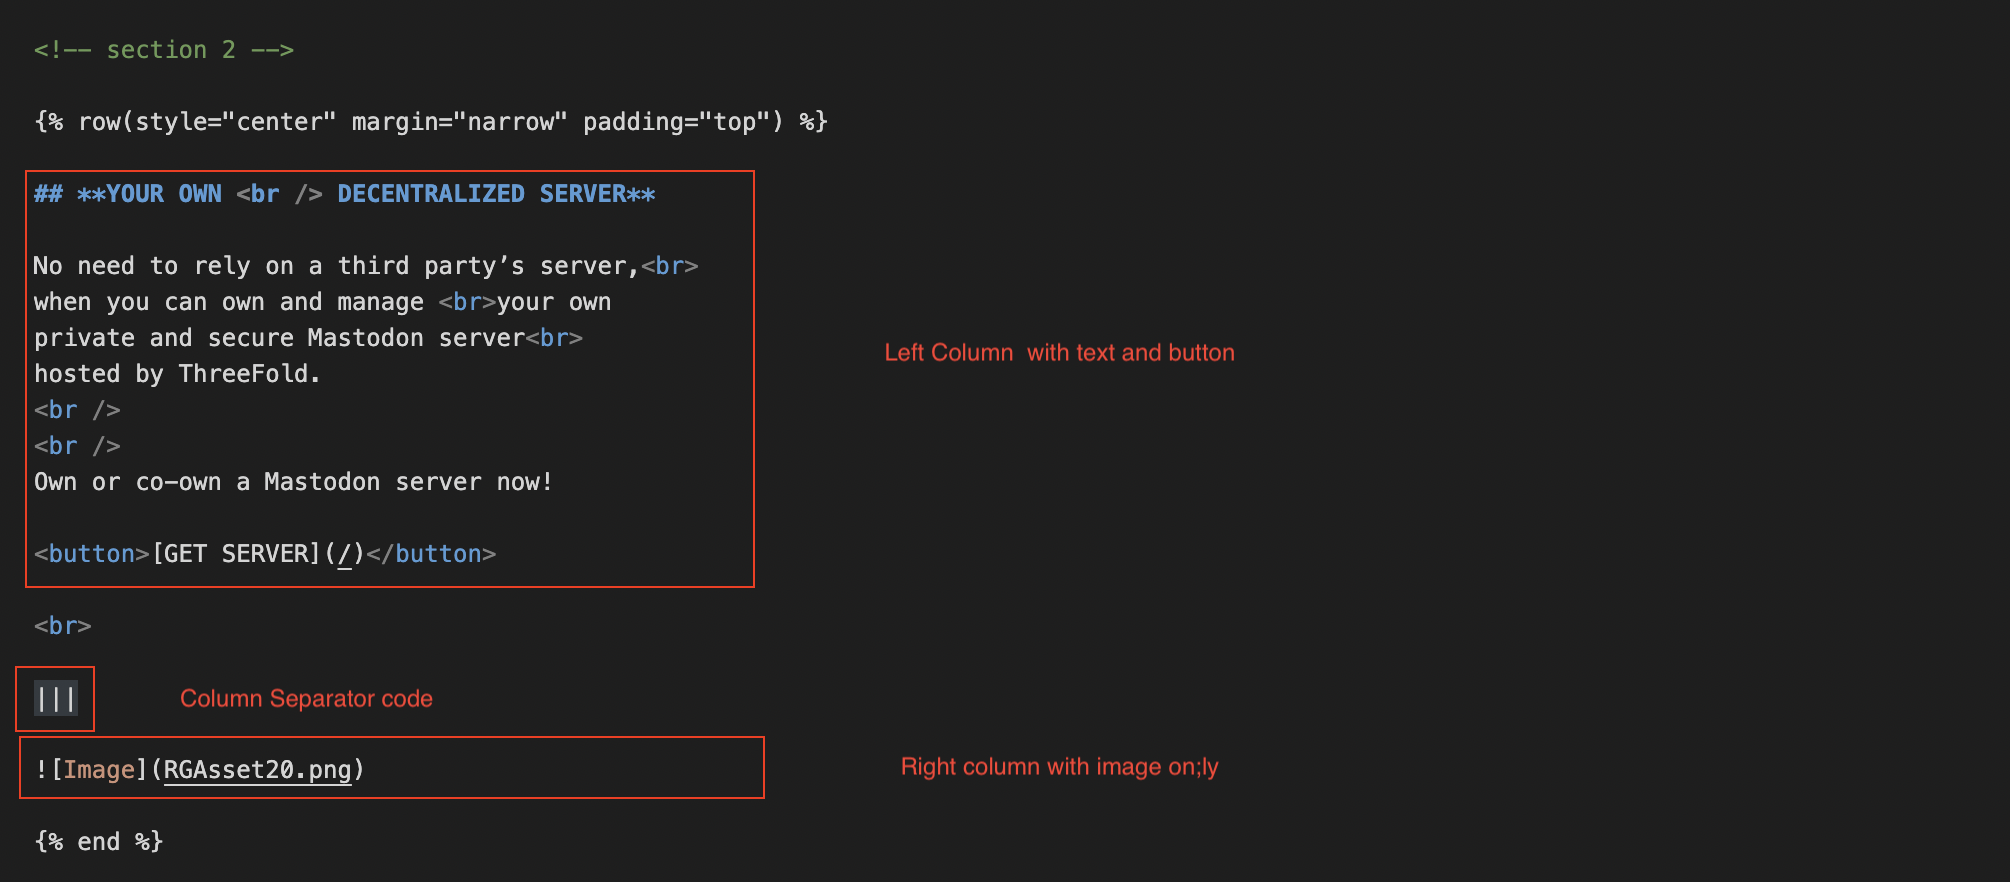The width and height of the screenshot is (2010, 882).
Task: Select the ||| column separator
Action: click(56, 699)
